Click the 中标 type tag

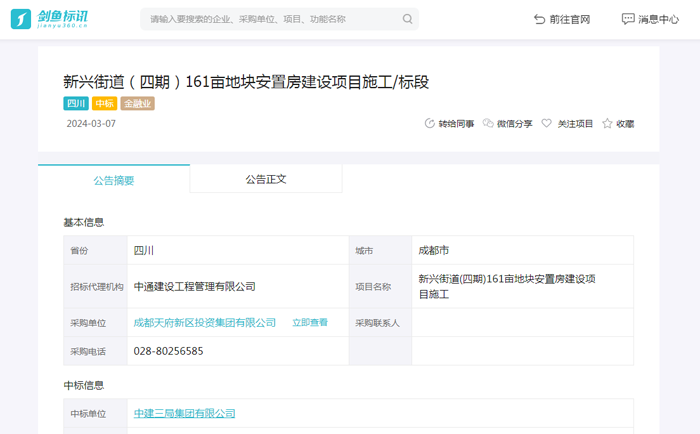104,104
